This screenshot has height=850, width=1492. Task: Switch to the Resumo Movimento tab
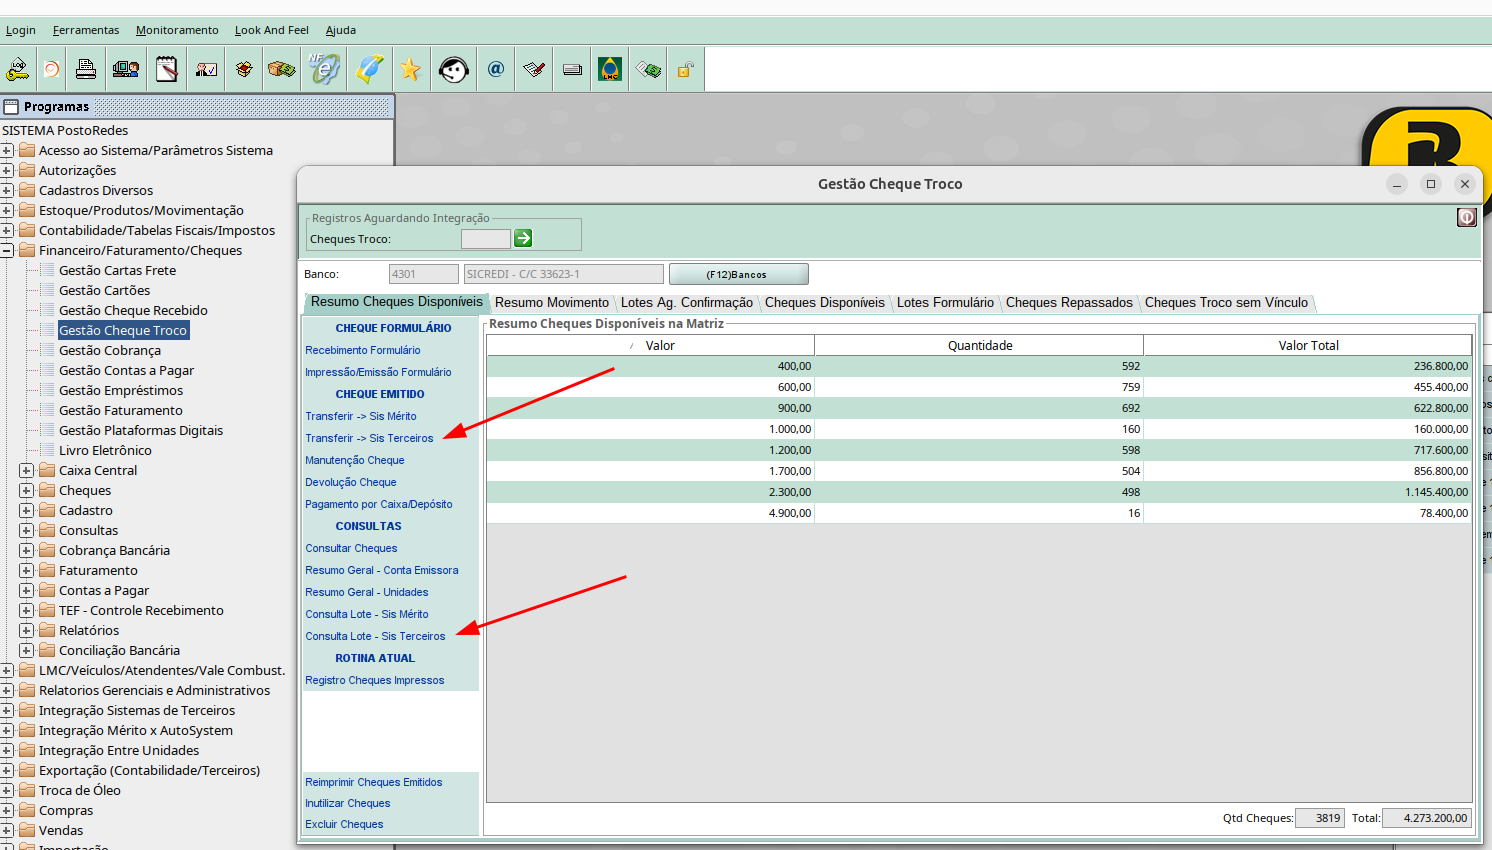pyautogui.click(x=551, y=303)
